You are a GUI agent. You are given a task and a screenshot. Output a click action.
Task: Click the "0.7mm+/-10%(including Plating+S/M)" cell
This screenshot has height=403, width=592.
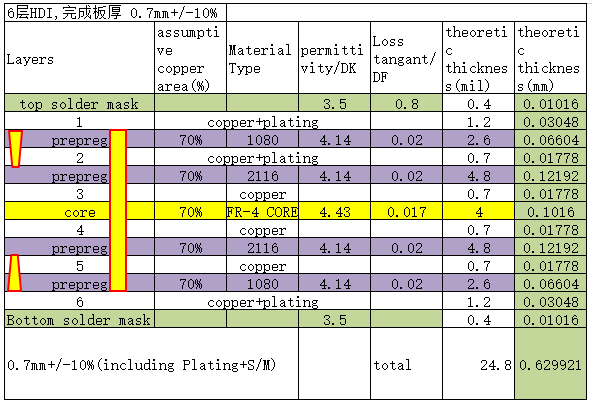pyautogui.click(x=151, y=364)
